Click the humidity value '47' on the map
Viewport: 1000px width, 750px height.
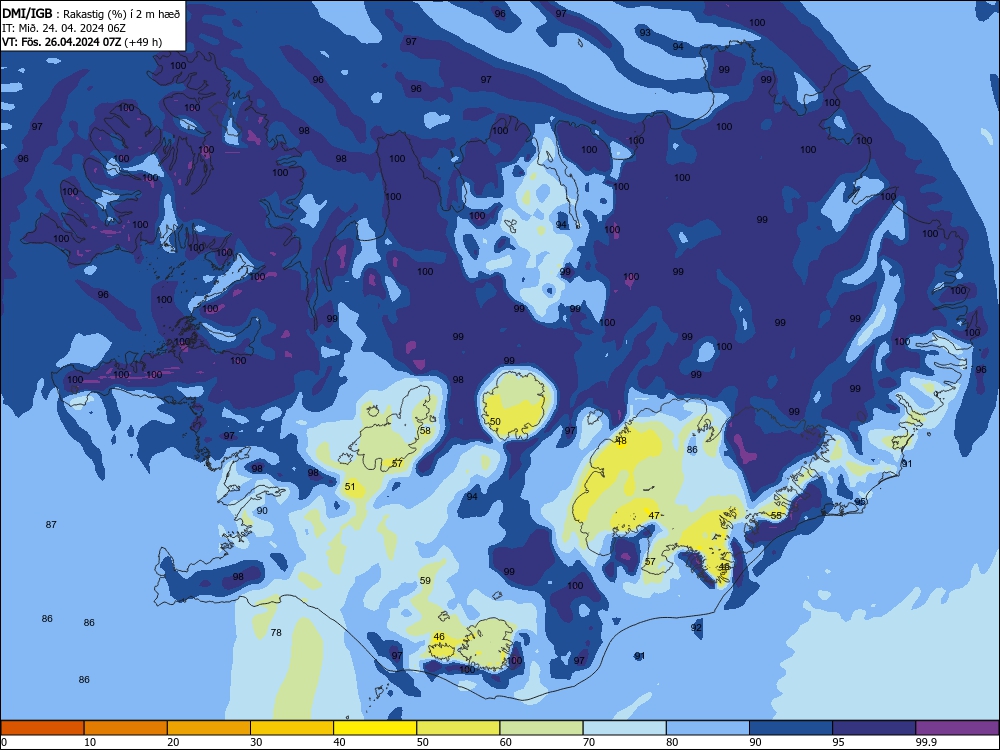point(654,515)
